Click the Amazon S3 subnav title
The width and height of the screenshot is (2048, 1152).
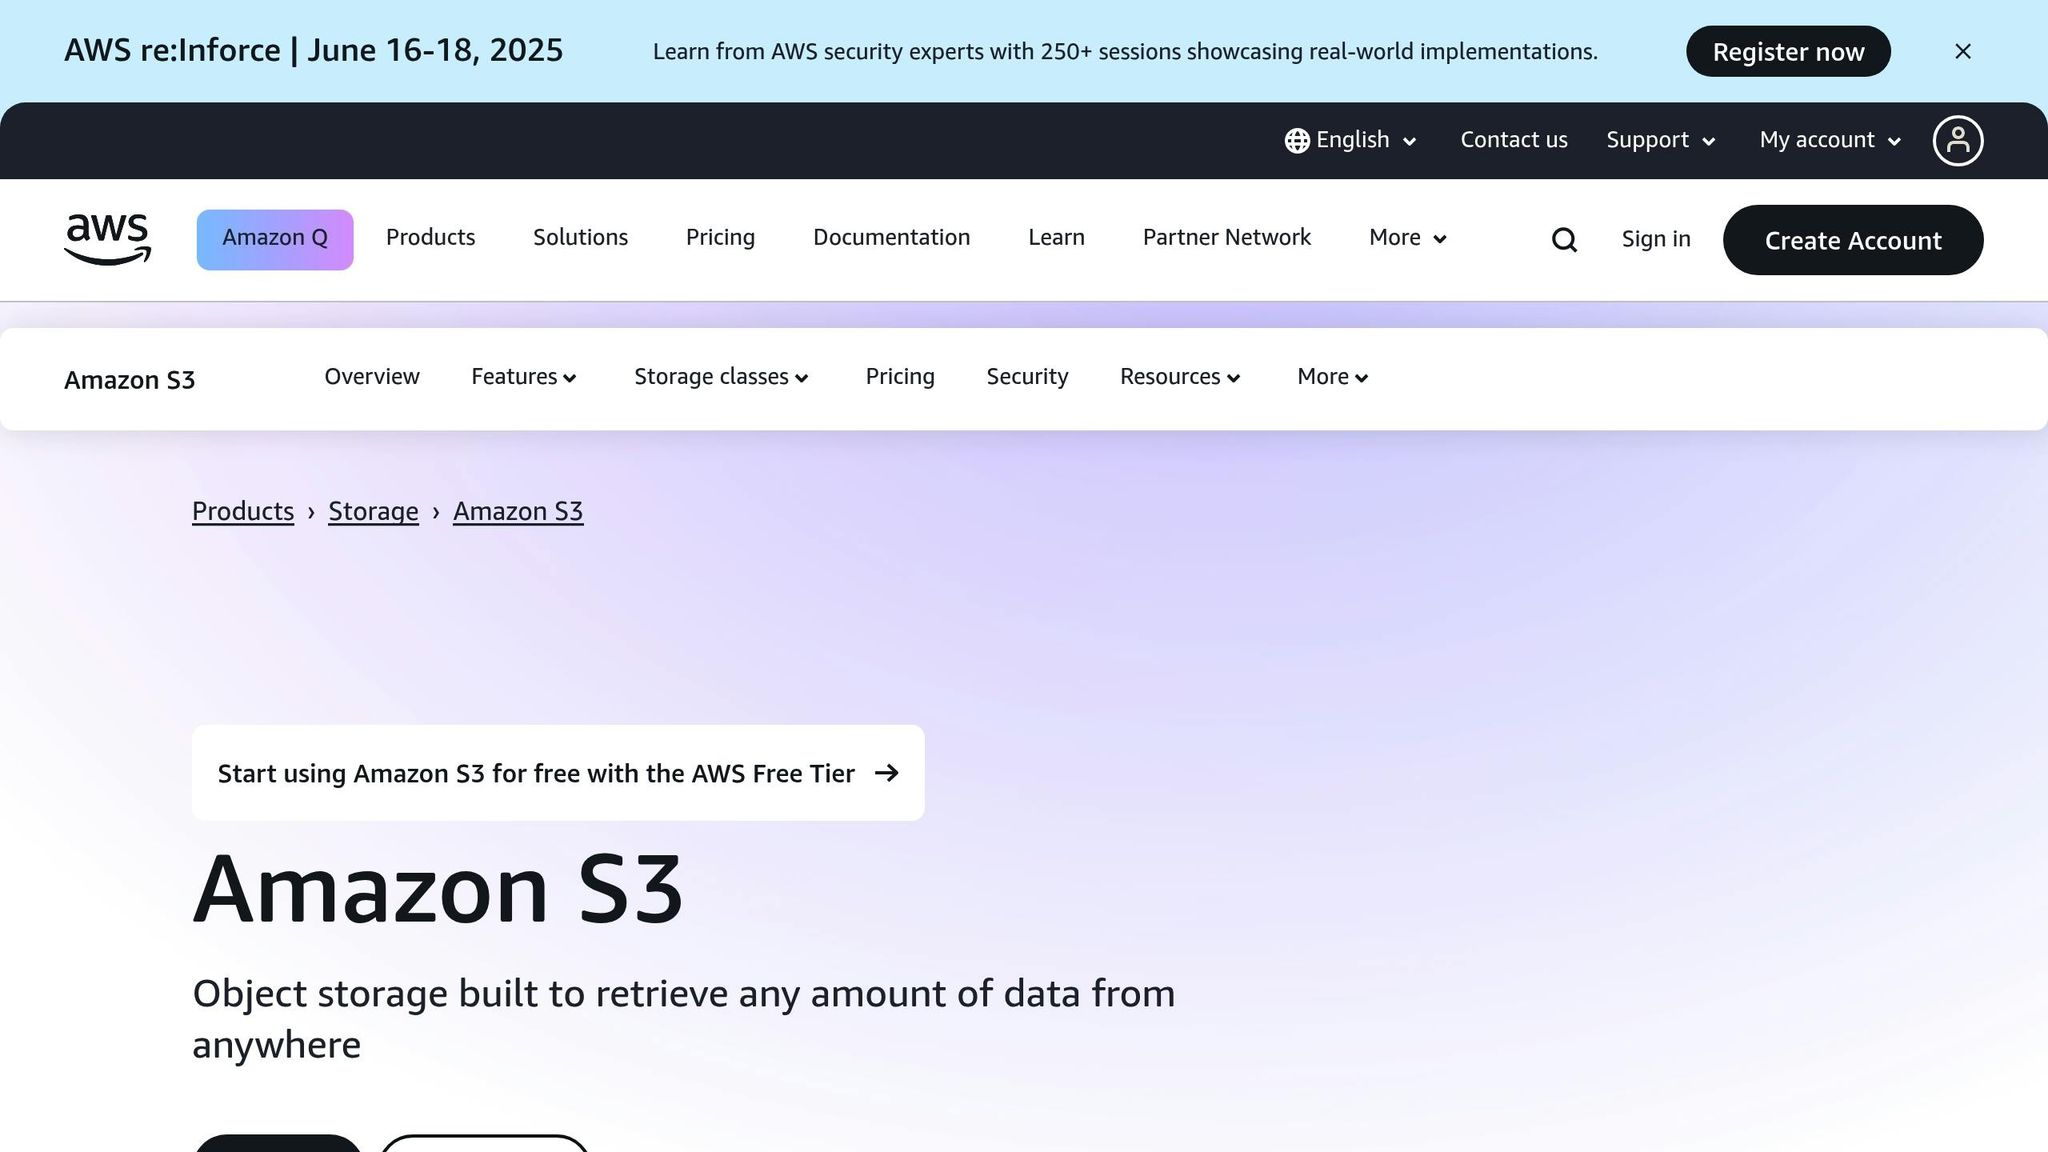tap(129, 380)
